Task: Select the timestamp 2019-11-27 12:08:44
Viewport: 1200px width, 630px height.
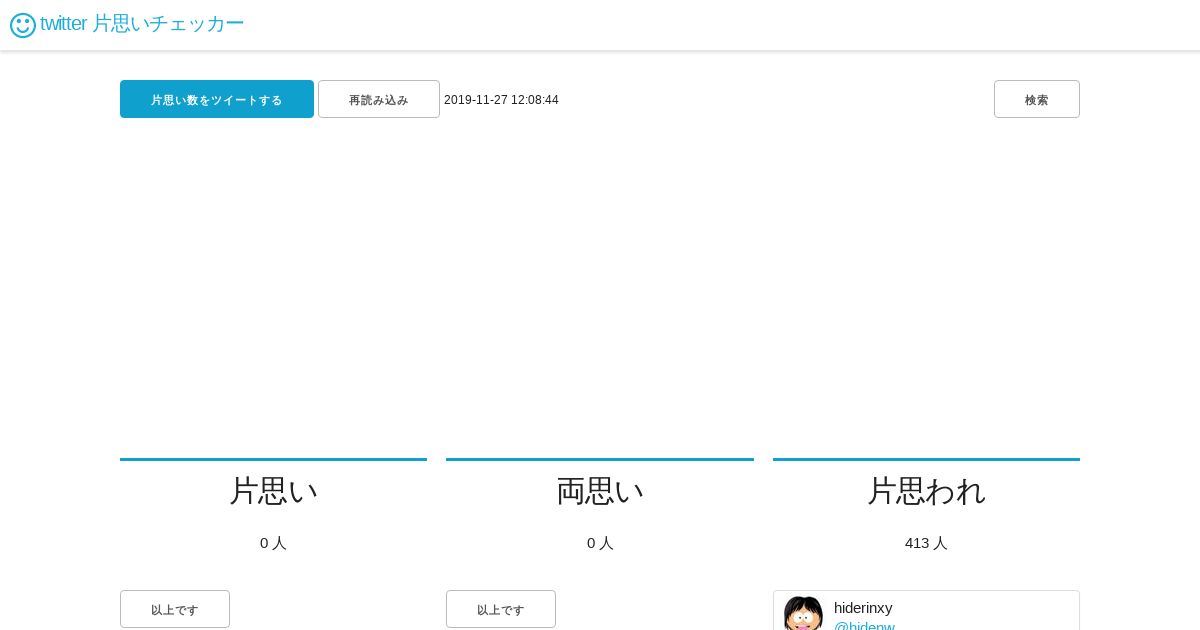Action: click(501, 100)
